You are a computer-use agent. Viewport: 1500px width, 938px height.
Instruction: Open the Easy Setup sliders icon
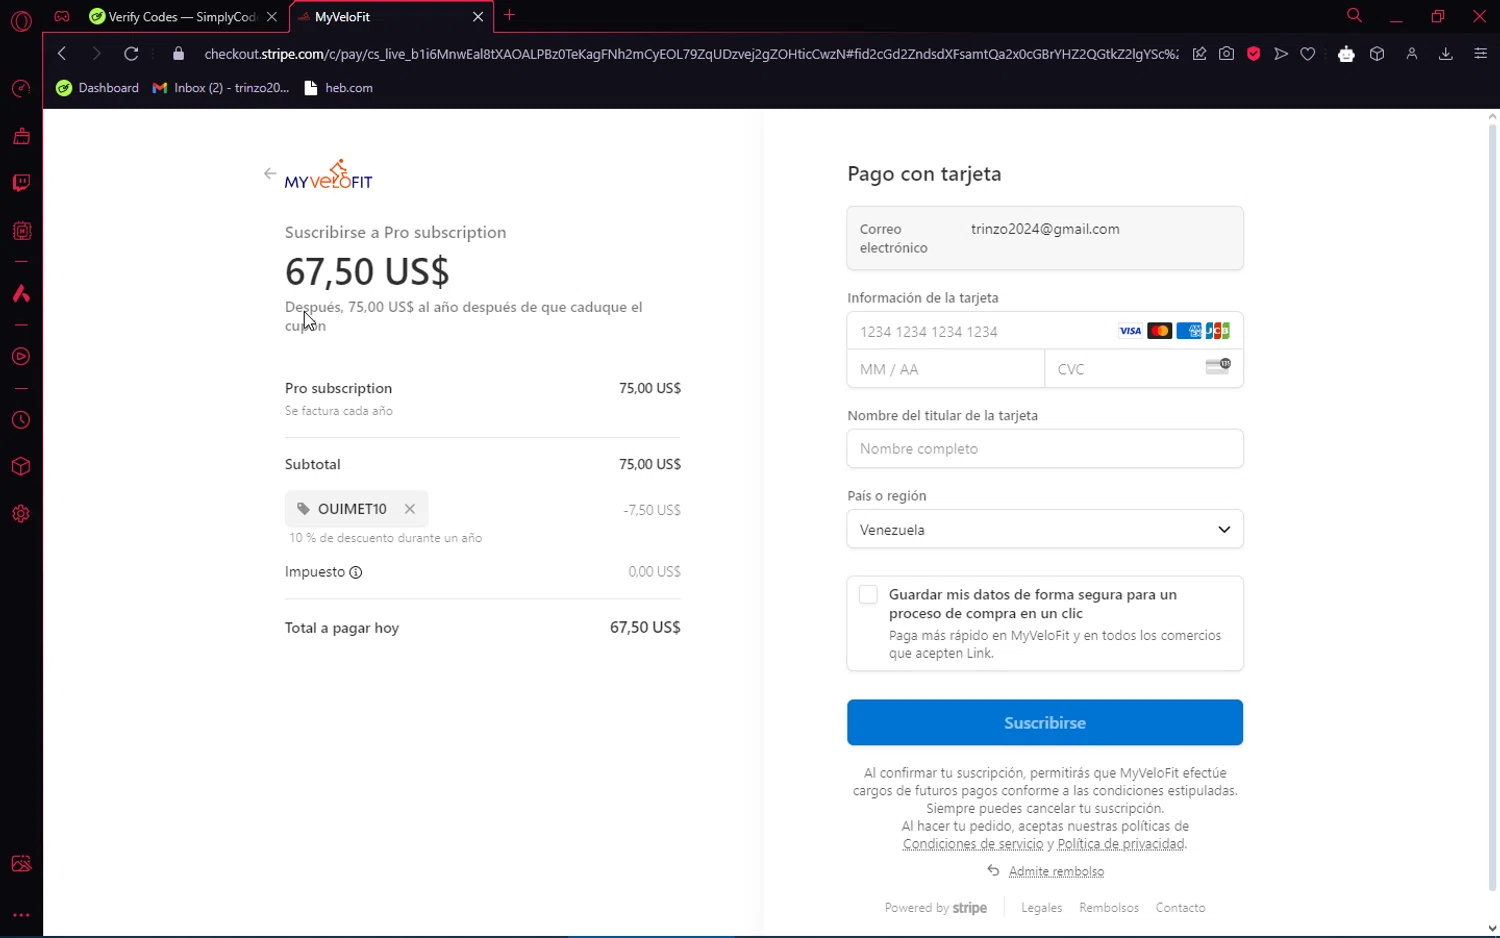click(1480, 54)
